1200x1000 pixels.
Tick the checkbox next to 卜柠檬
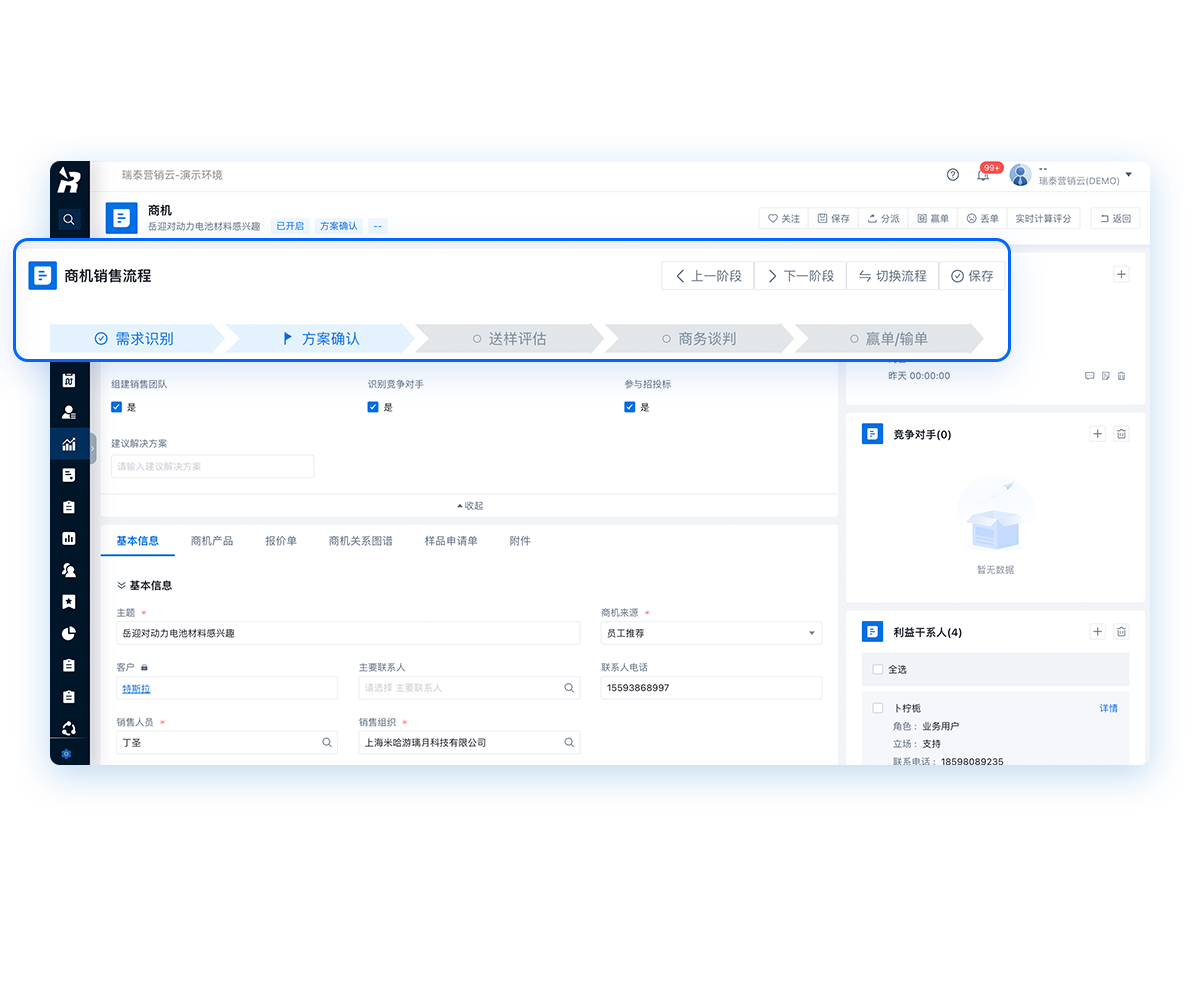[879, 707]
